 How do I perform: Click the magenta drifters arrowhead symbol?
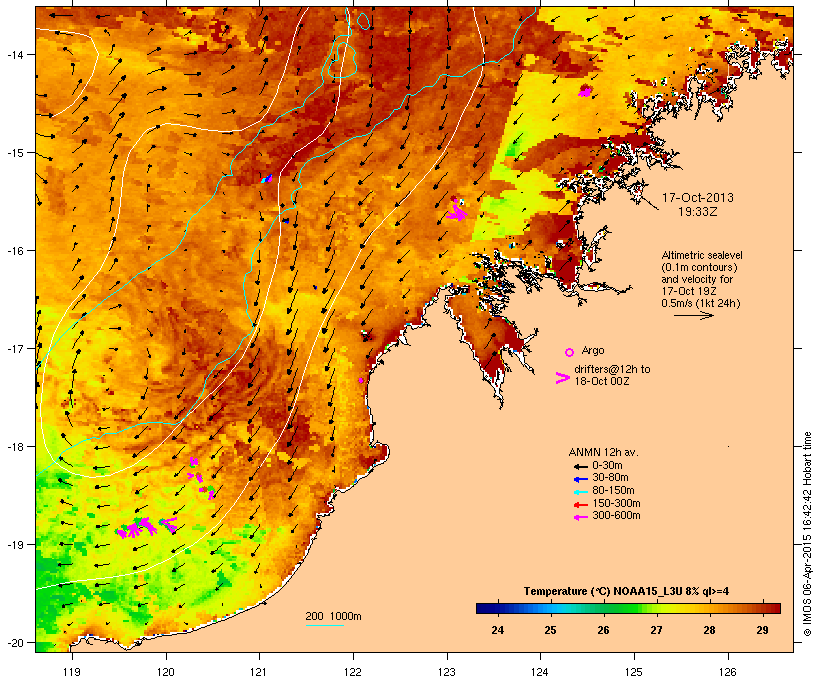[x=563, y=378]
